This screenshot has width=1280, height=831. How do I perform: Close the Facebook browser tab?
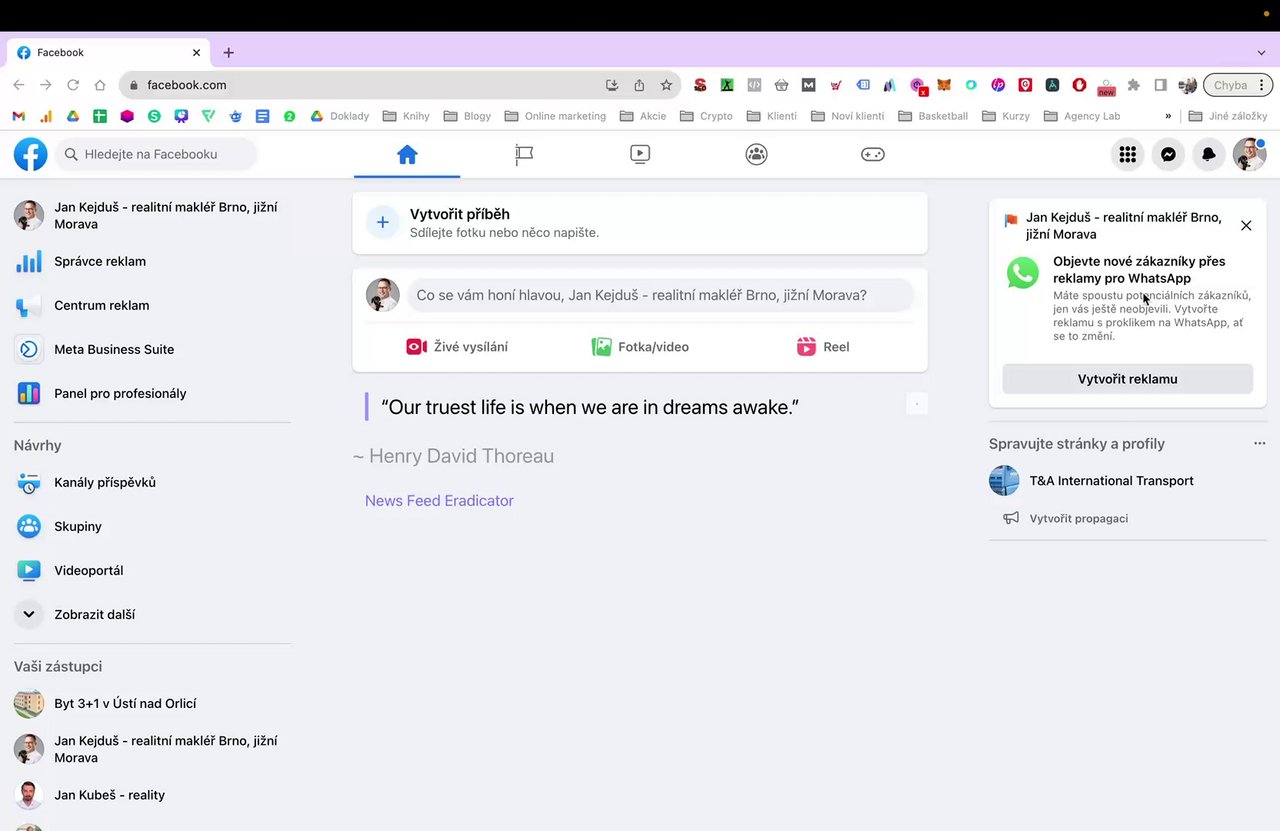tap(196, 53)
